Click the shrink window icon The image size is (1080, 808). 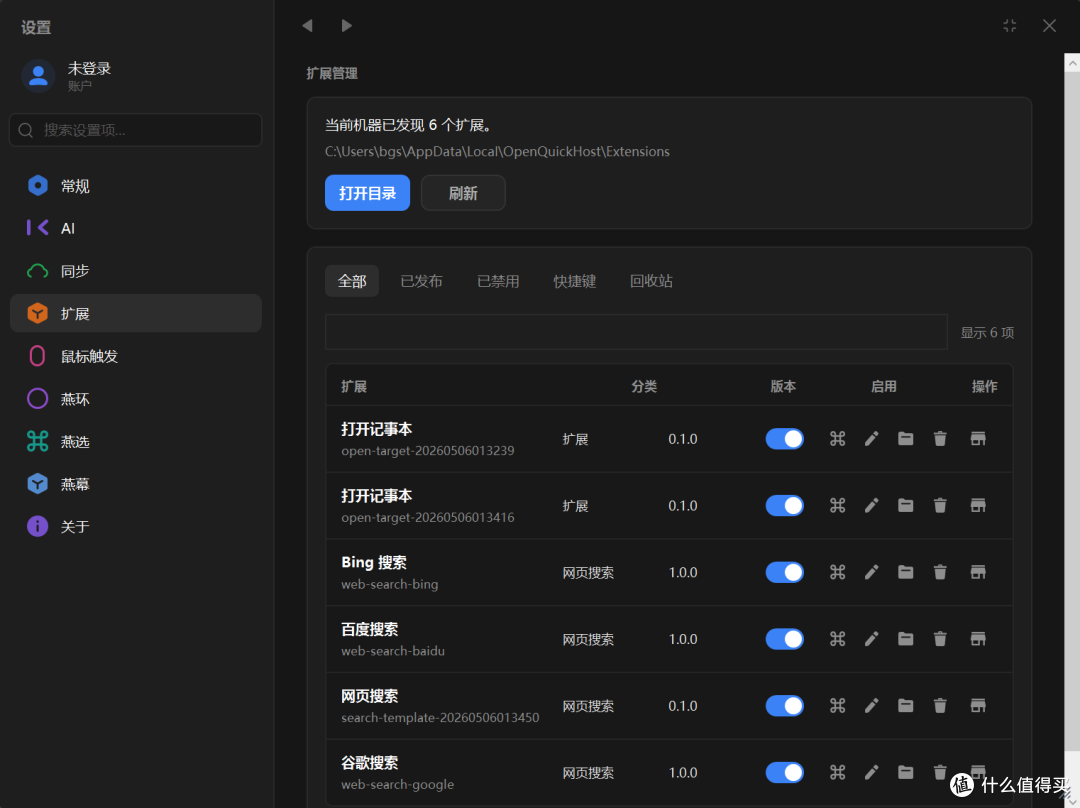[x=1010, y=25]
